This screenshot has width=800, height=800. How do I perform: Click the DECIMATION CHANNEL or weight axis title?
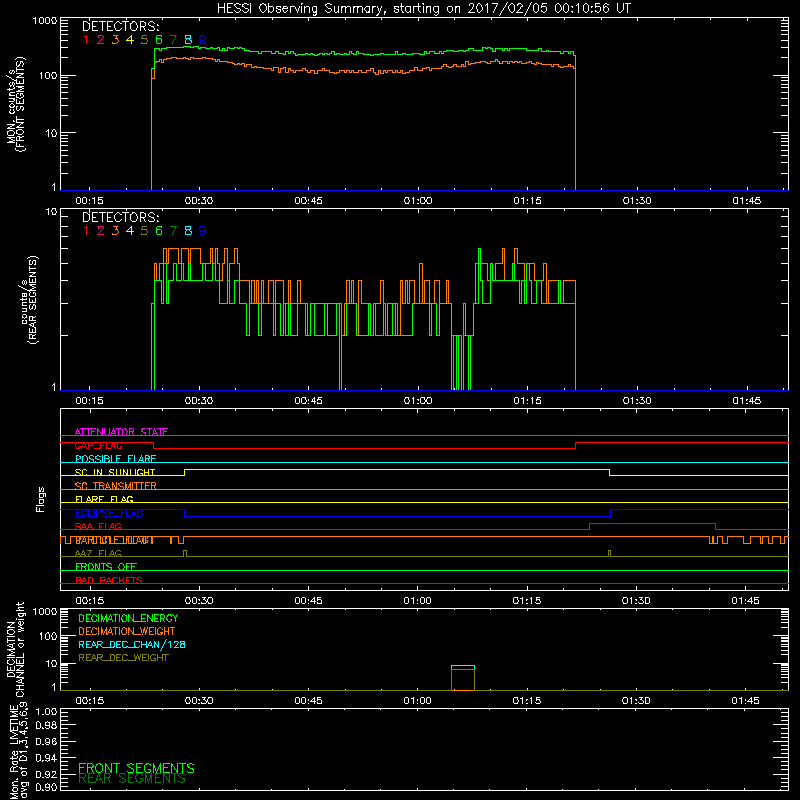[15, 649]
